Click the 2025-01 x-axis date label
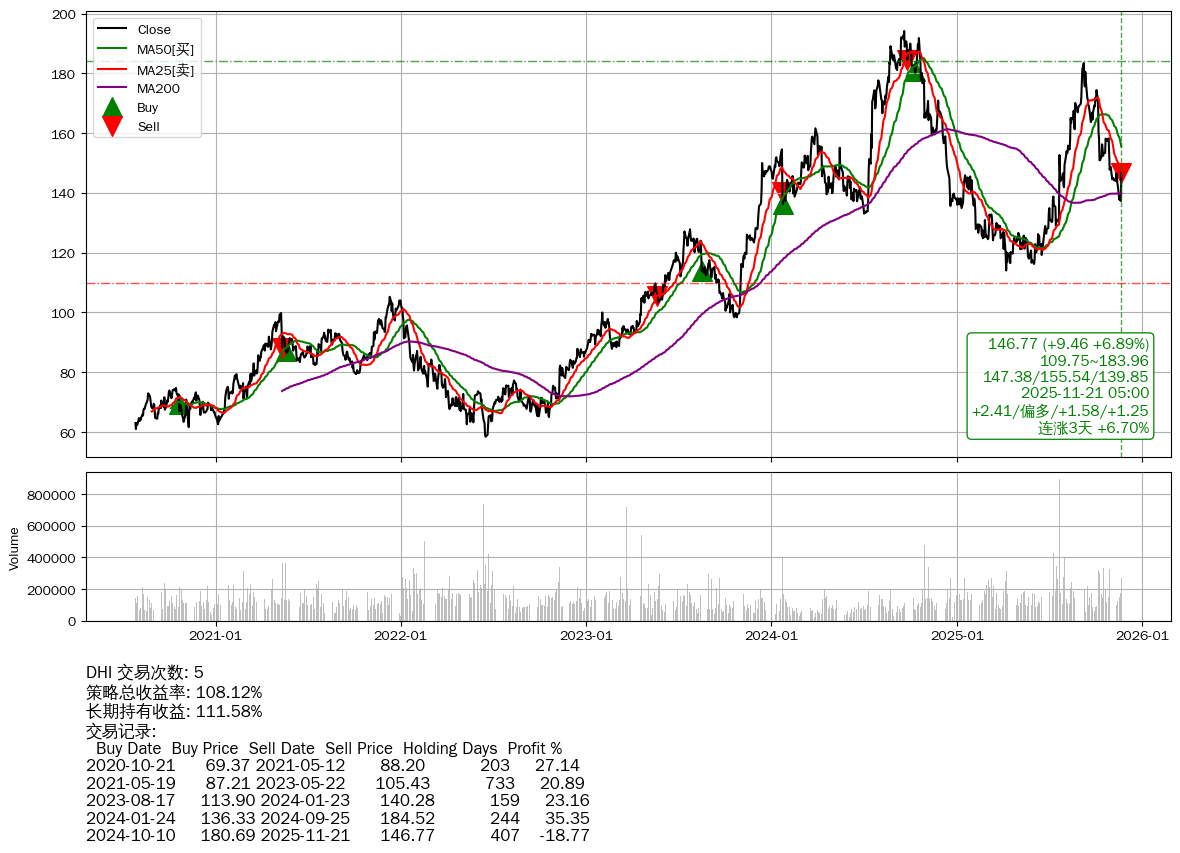The image size is (1180, 853). 957,635
